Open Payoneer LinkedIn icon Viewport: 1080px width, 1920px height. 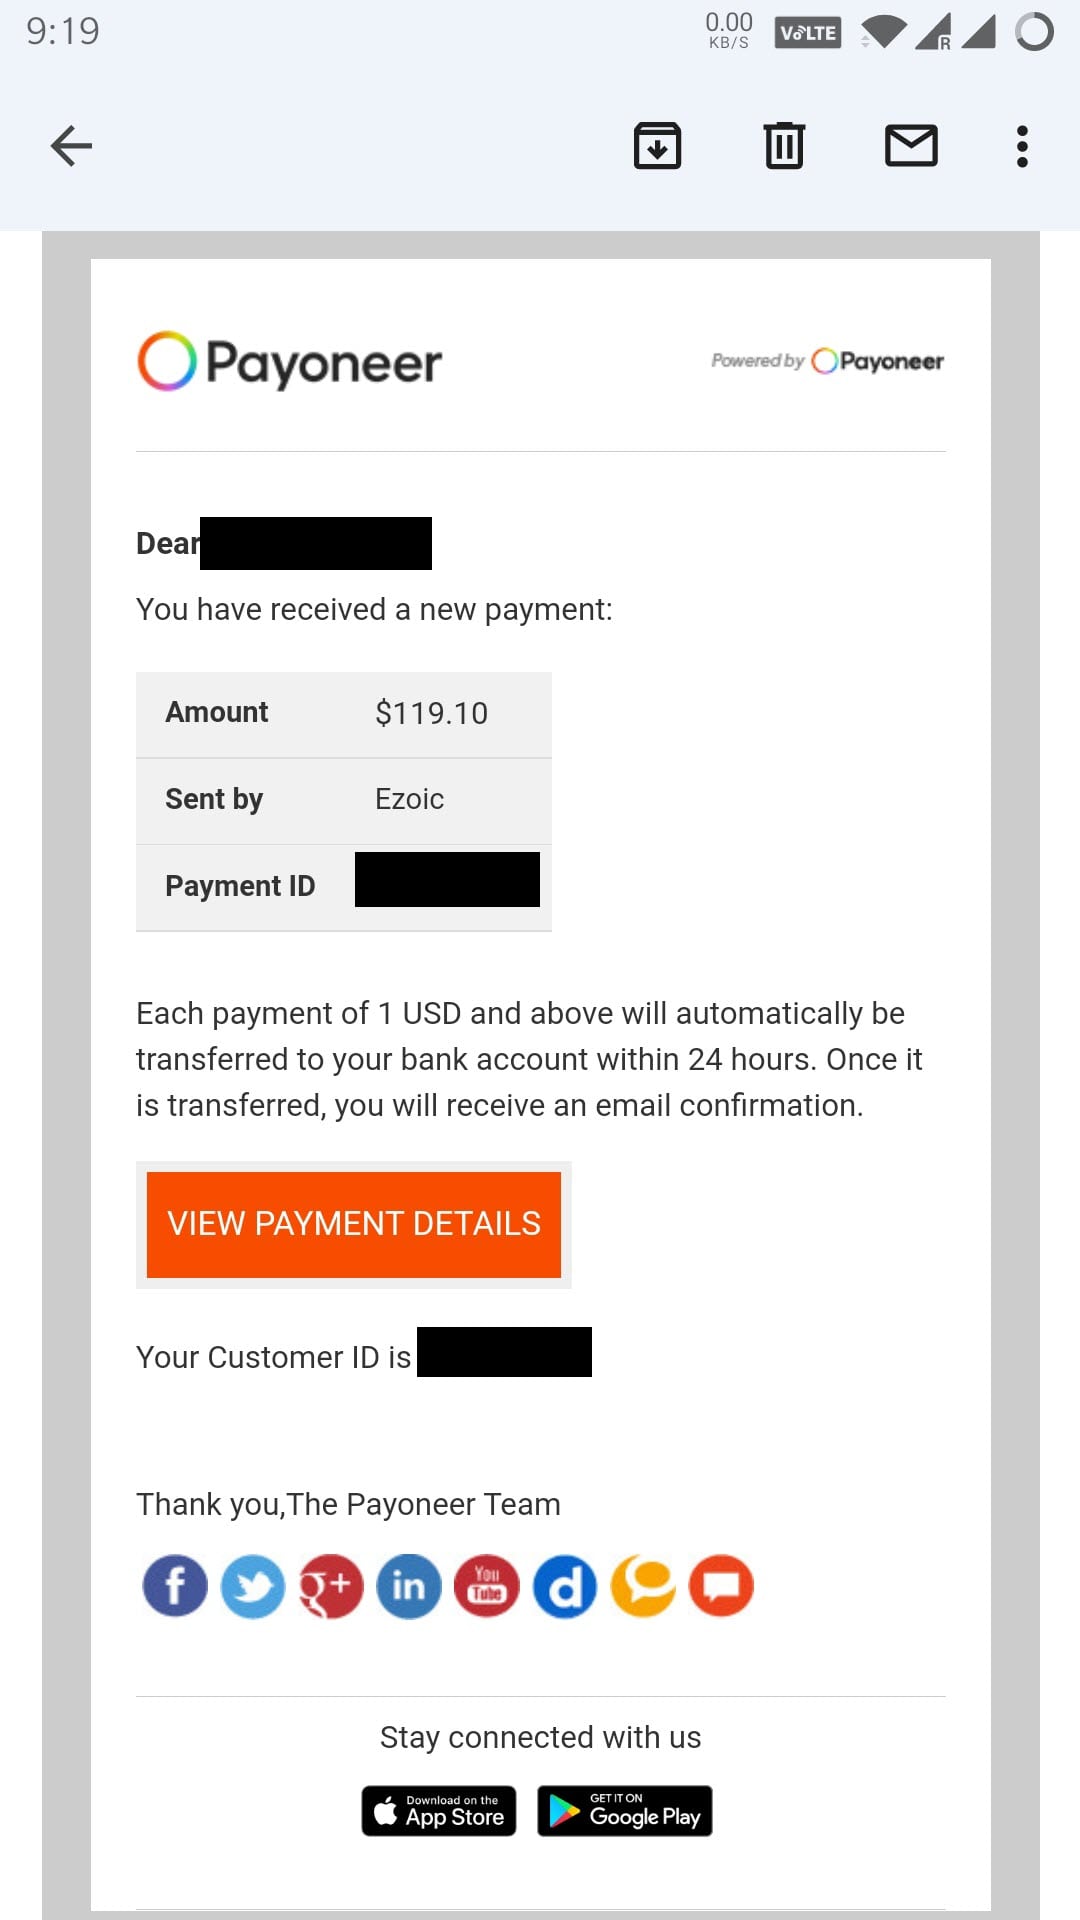coord(408,1586)
